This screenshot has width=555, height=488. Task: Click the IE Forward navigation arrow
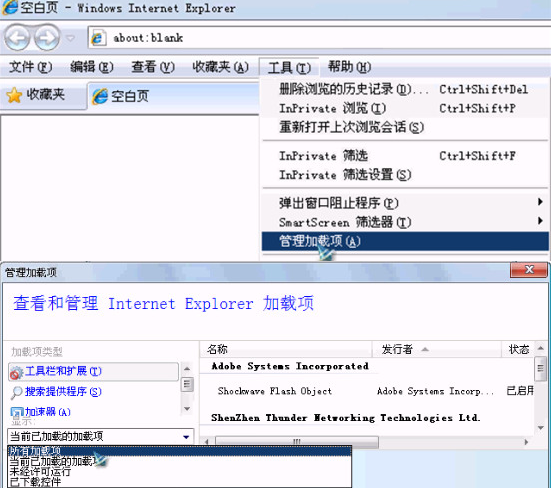[47, 37]
